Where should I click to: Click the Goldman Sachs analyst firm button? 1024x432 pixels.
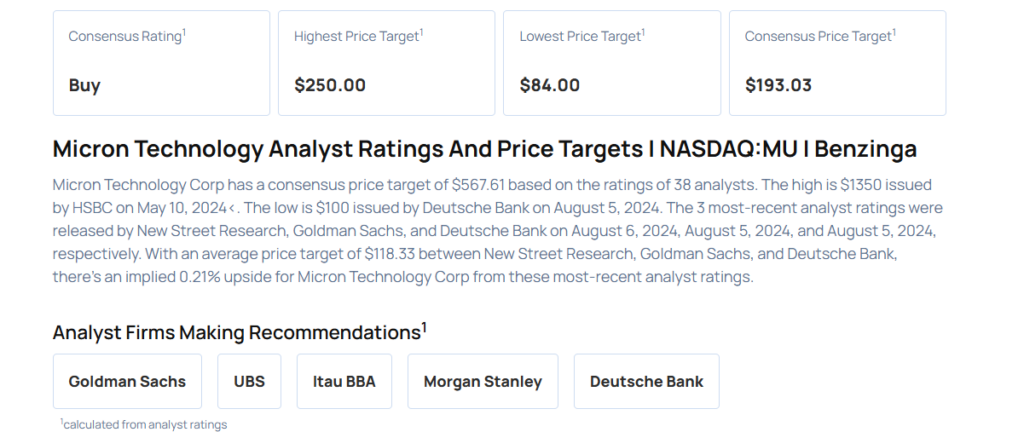(127, 381)
